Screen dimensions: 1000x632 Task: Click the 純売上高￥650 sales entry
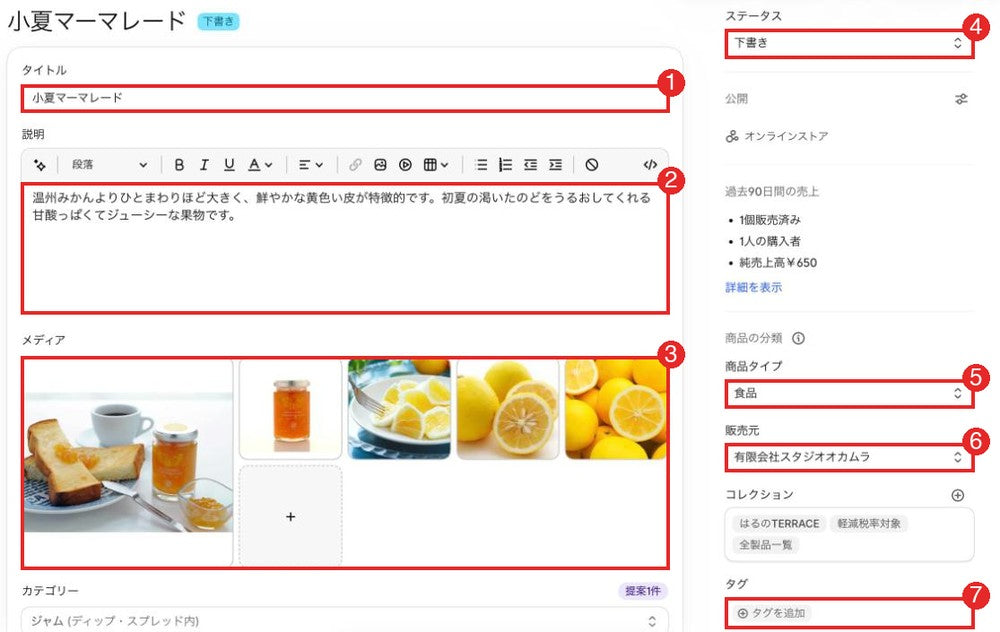click(x=777, y=263)
